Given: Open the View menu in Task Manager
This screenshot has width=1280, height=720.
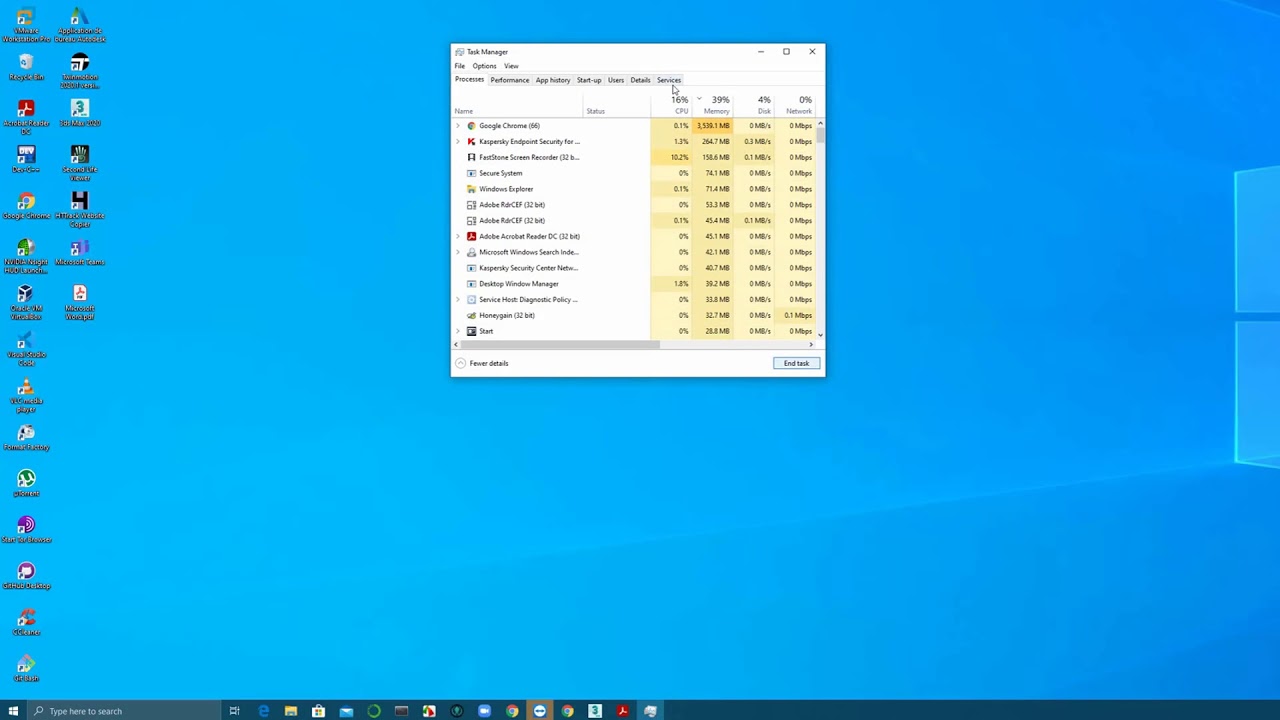Looking at the screenshot, I should pyautogui.click(x=511, y=66).
